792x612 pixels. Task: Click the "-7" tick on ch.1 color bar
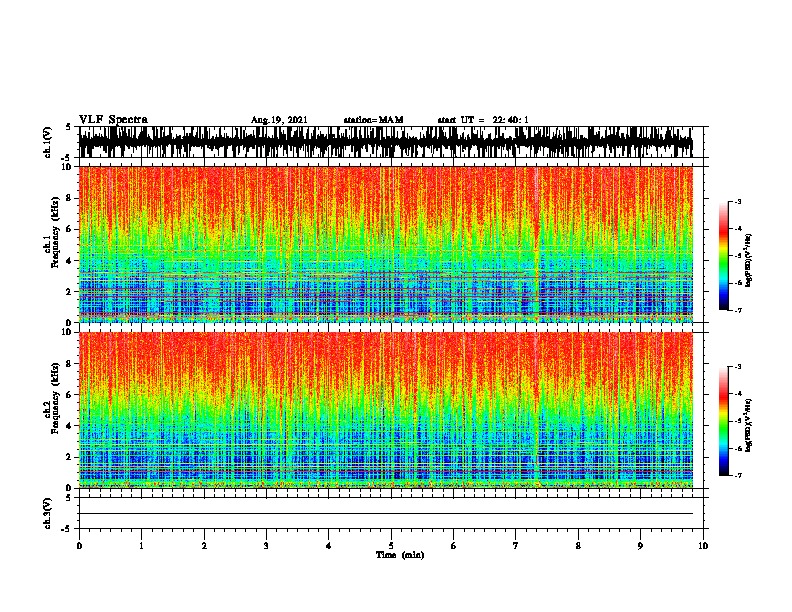point(737,310)
